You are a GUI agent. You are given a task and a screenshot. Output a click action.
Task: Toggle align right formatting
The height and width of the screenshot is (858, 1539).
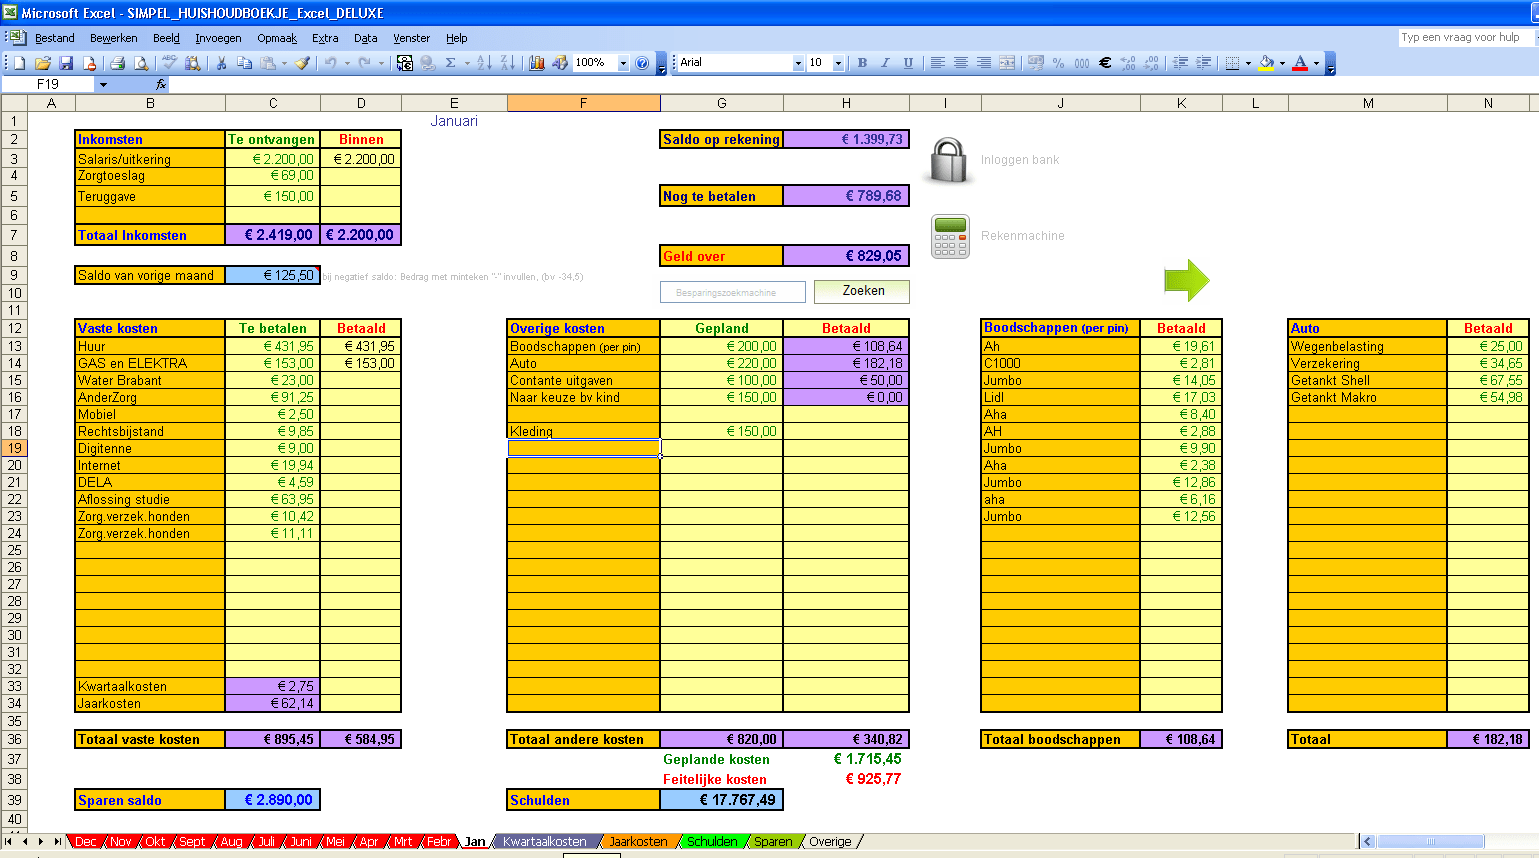[984, 63]
